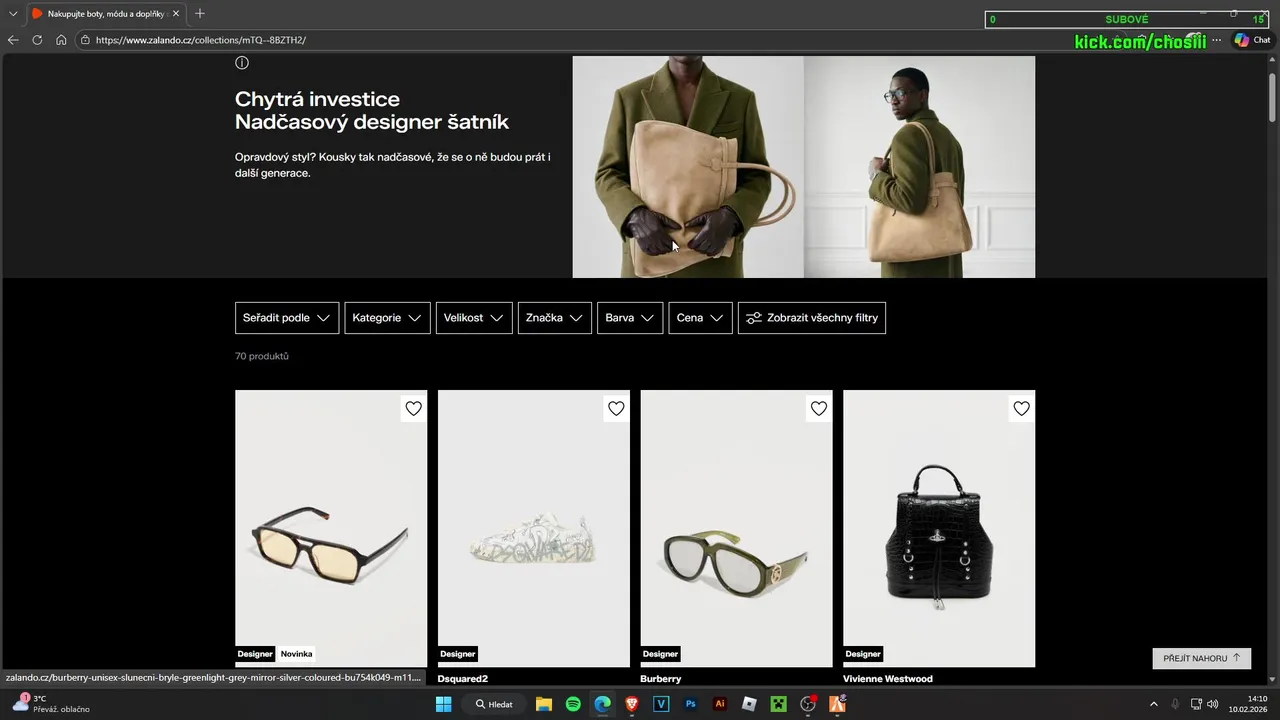Screen dimensions: 1280x720
Task: Open File Explorer from taskbar
Action: [544, 704]
